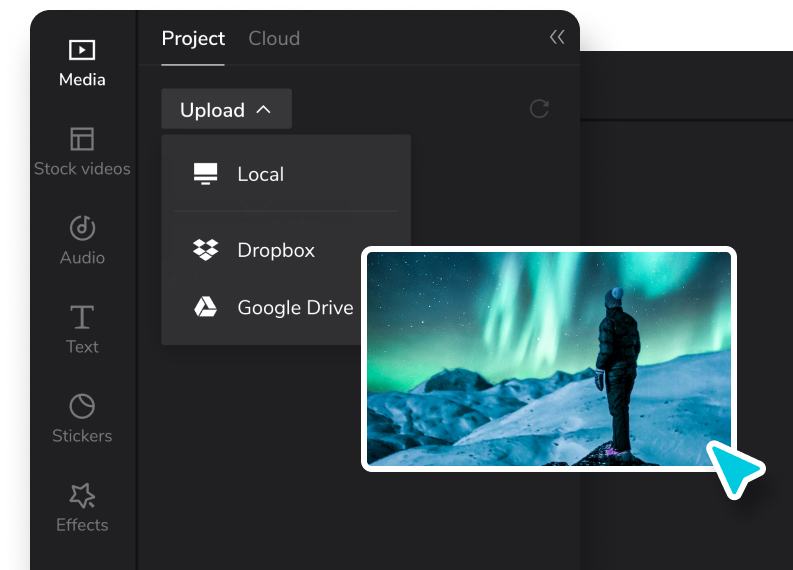Open the Stickers panel icon

82,406
